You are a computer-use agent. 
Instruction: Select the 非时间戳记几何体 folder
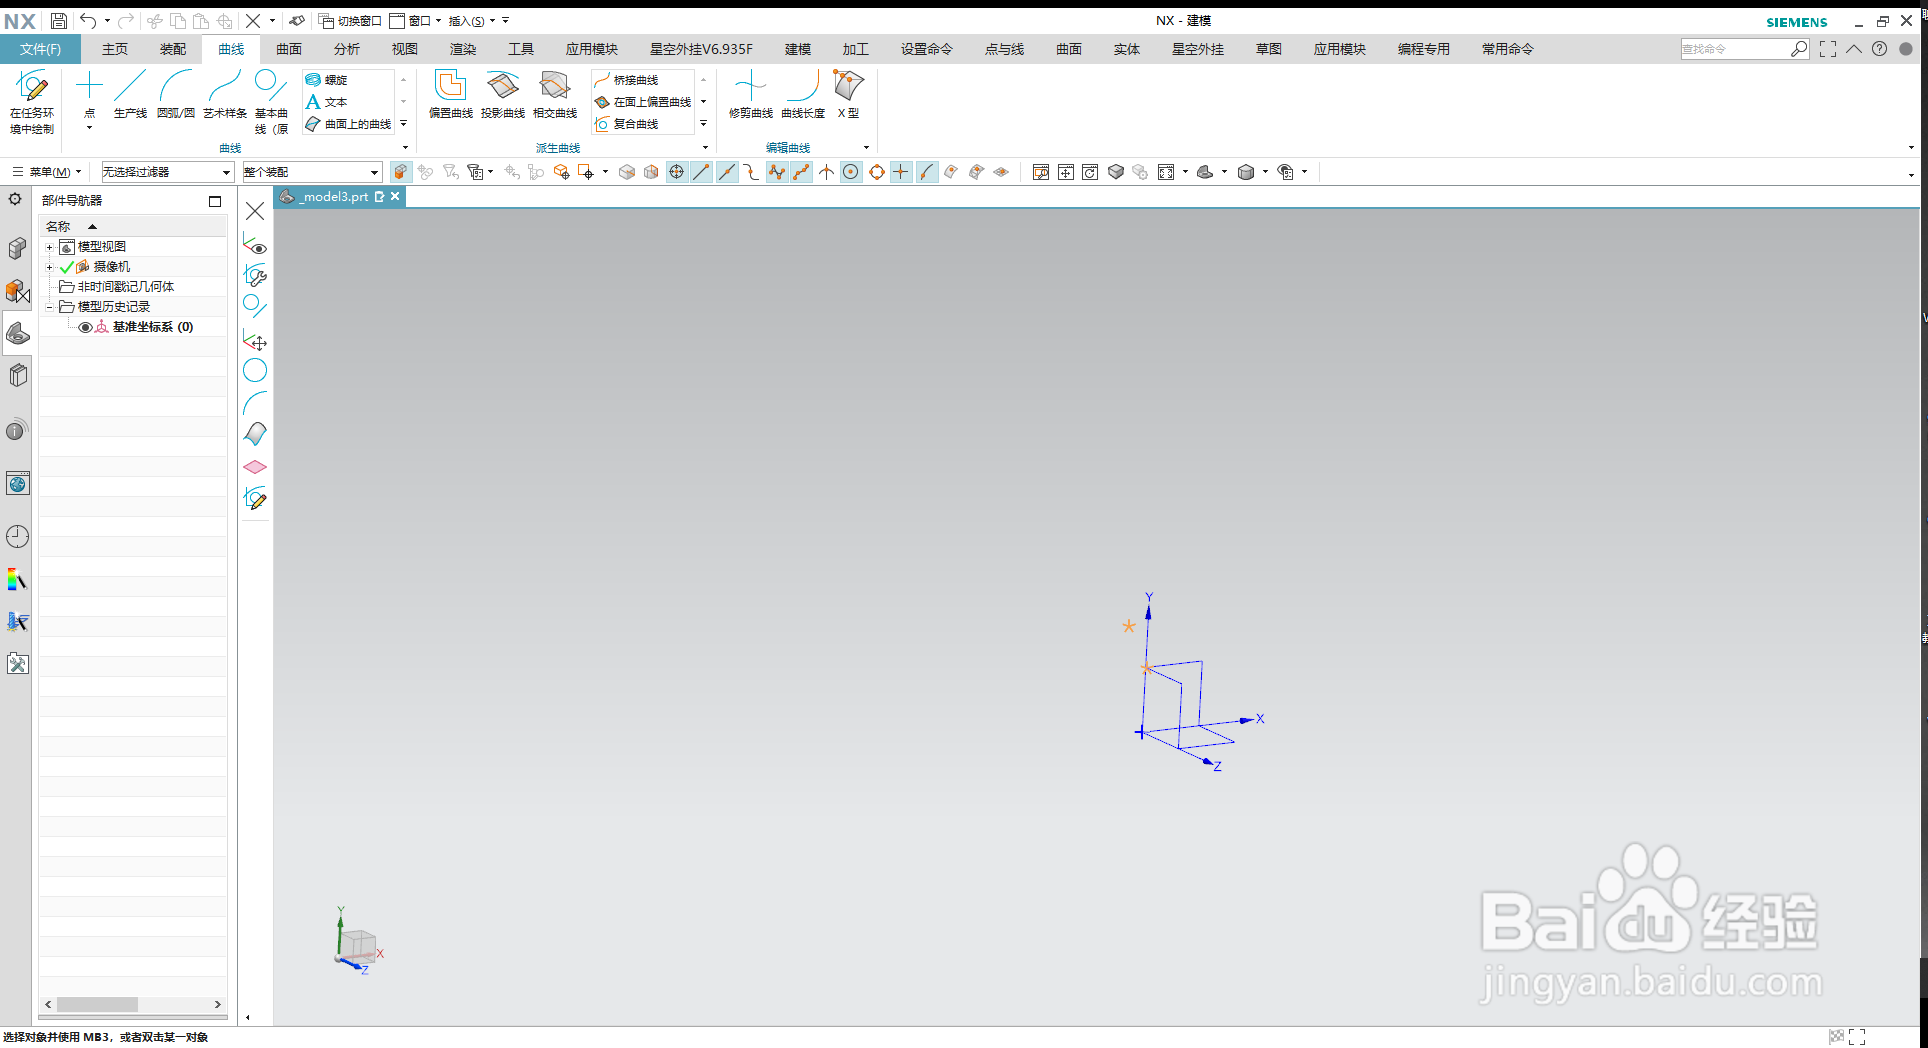click(x=126, y=287)
